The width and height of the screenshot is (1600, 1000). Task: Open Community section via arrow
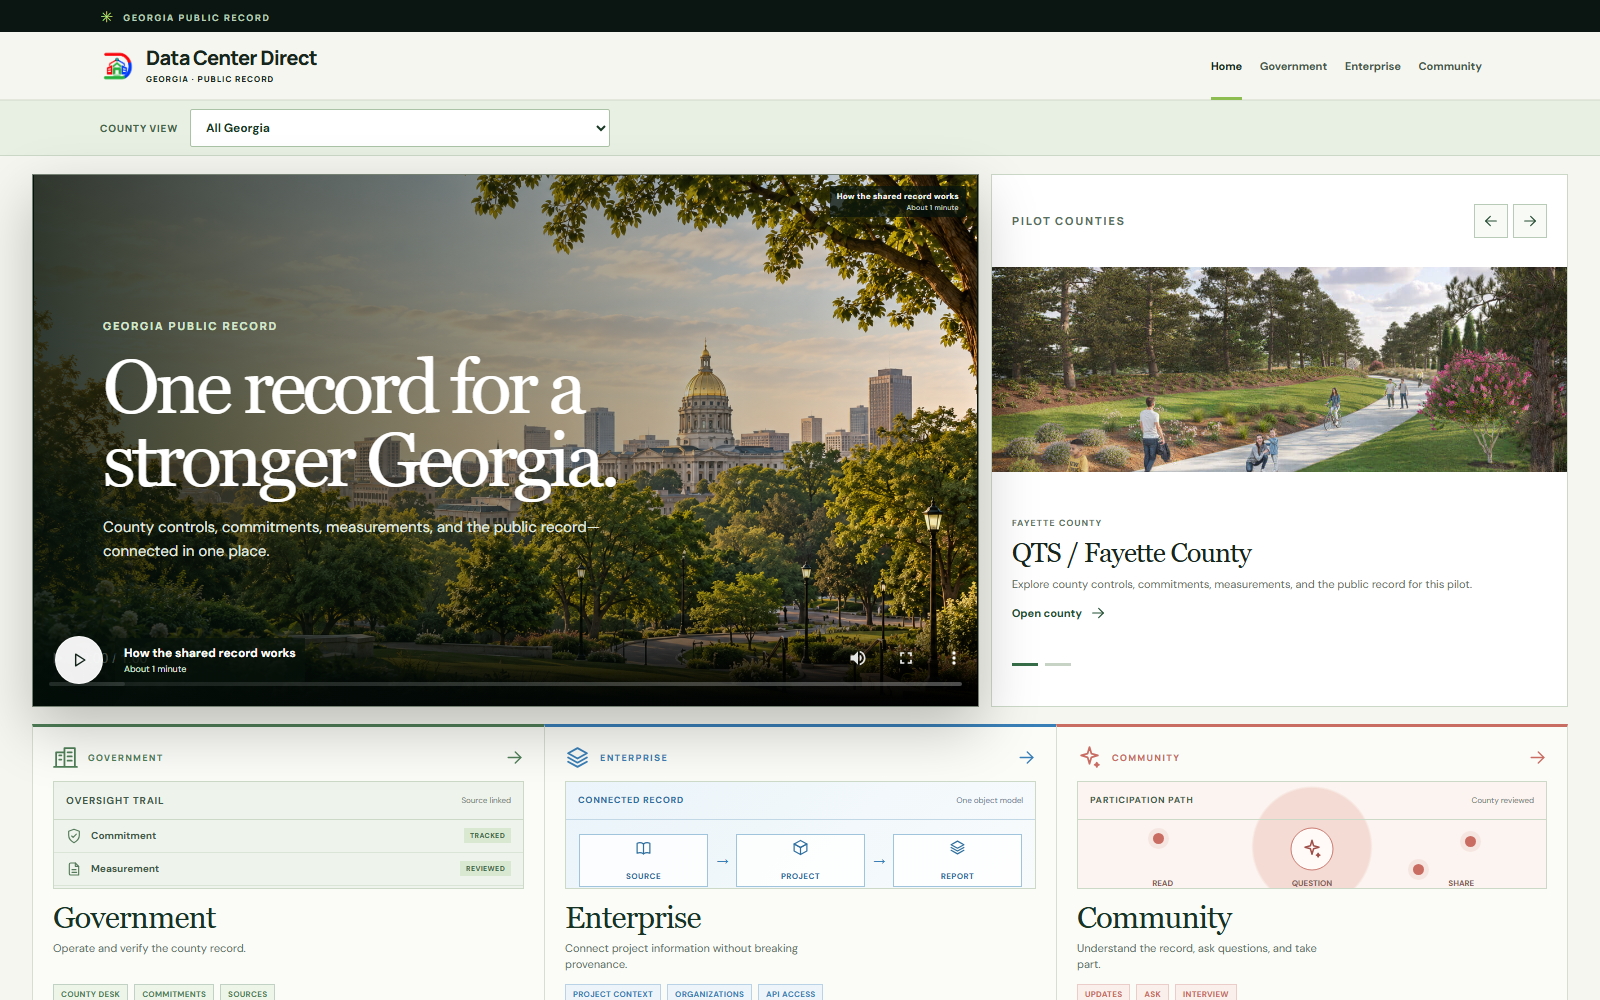pos(1538,758)
